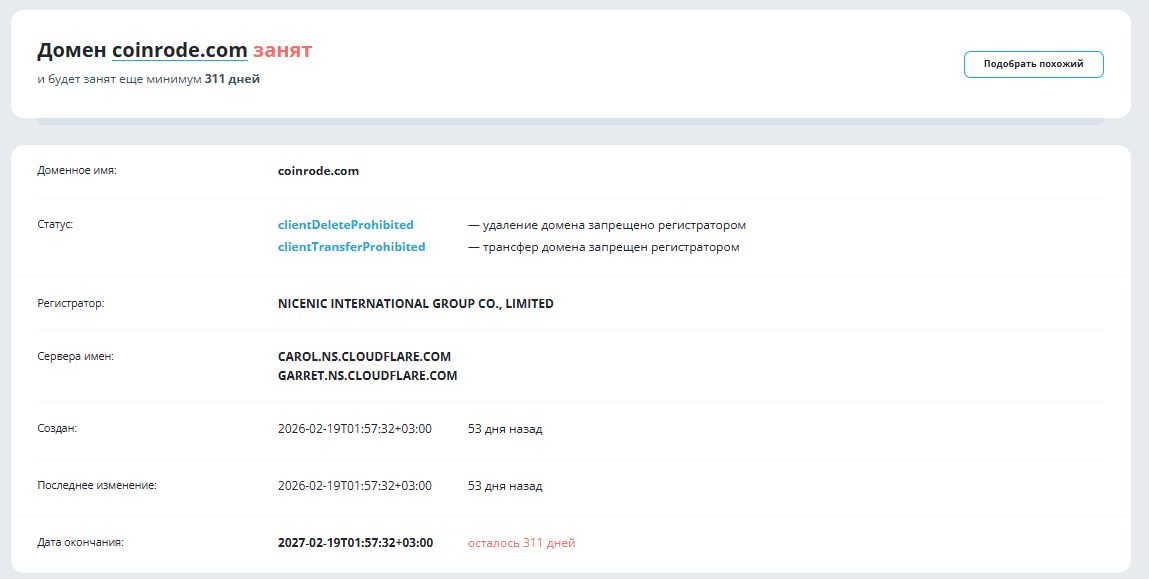
Task: Select the bold coinrode.com domain name row value
Action: [x=317, y=170]
